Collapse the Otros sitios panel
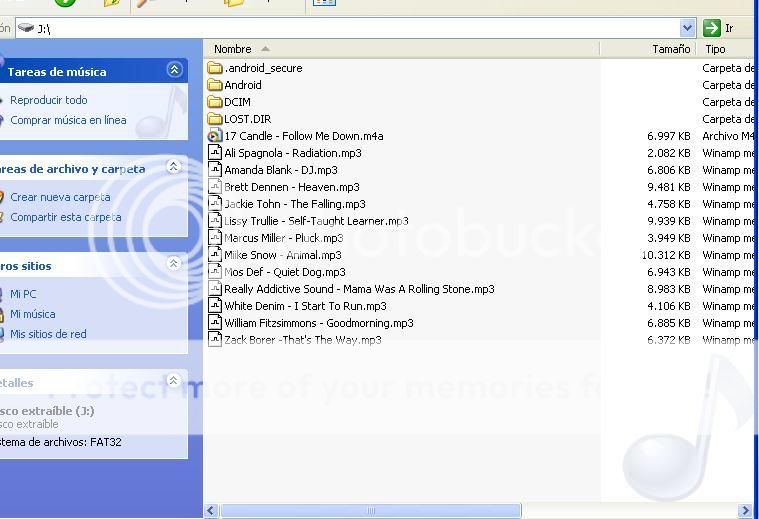Screen dimensions: 759x519 pos(174,264)
